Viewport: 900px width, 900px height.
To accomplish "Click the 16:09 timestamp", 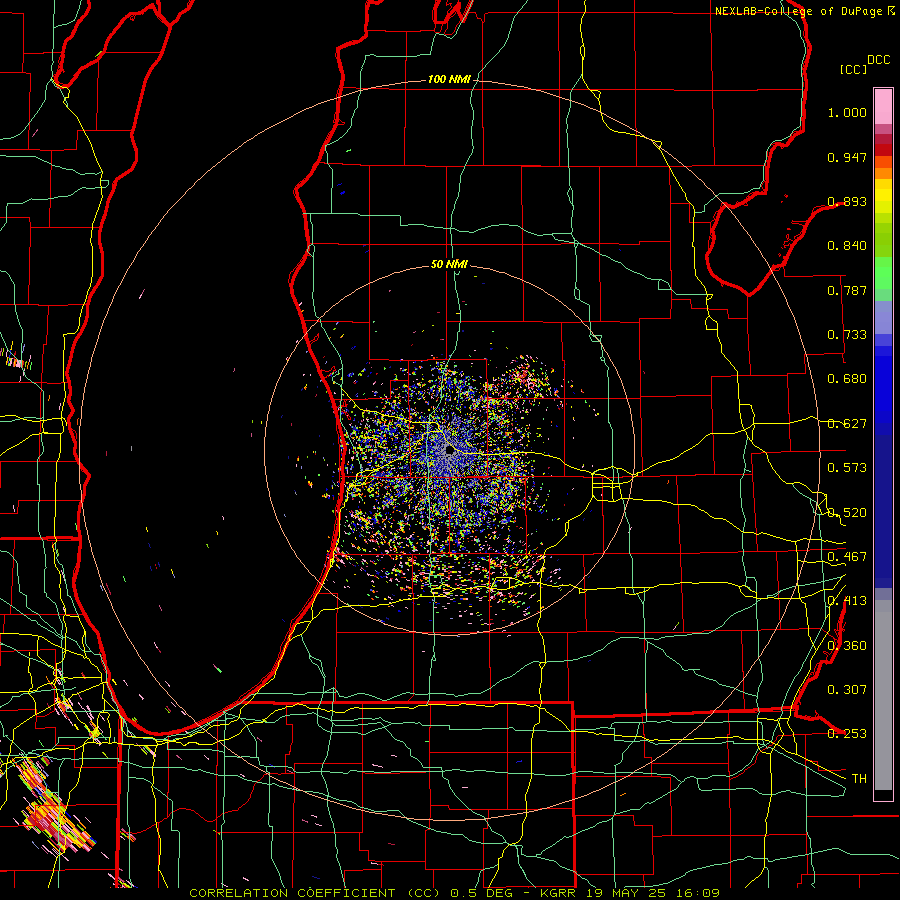I will click(697, 893).
